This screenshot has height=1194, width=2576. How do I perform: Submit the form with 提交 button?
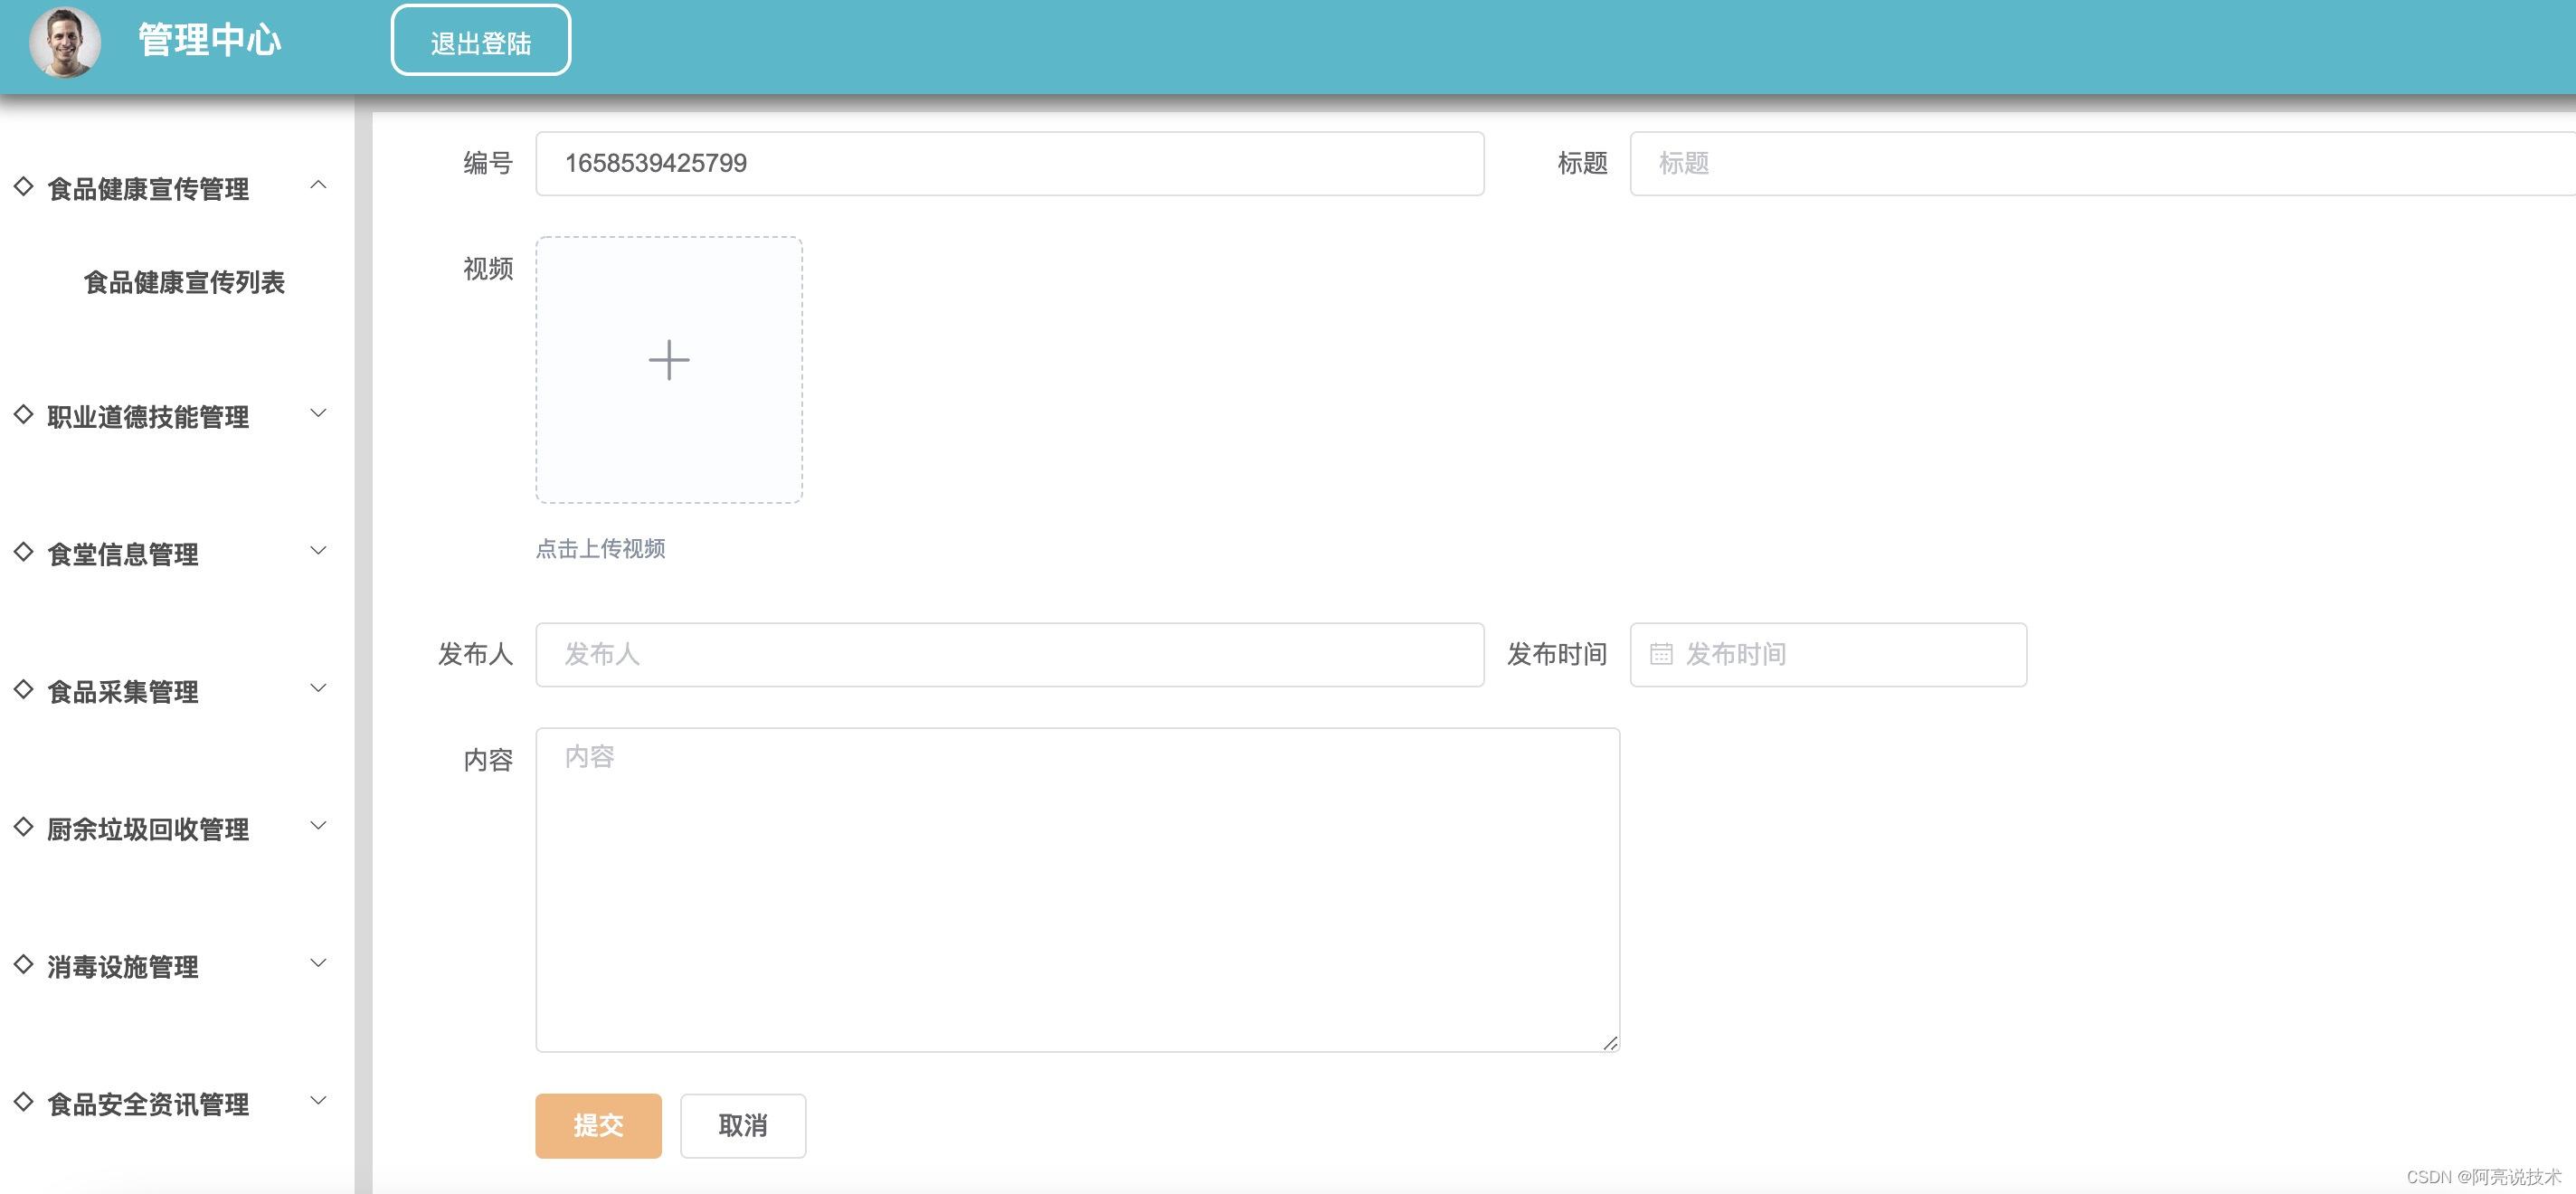click(x=598, y=1126)
